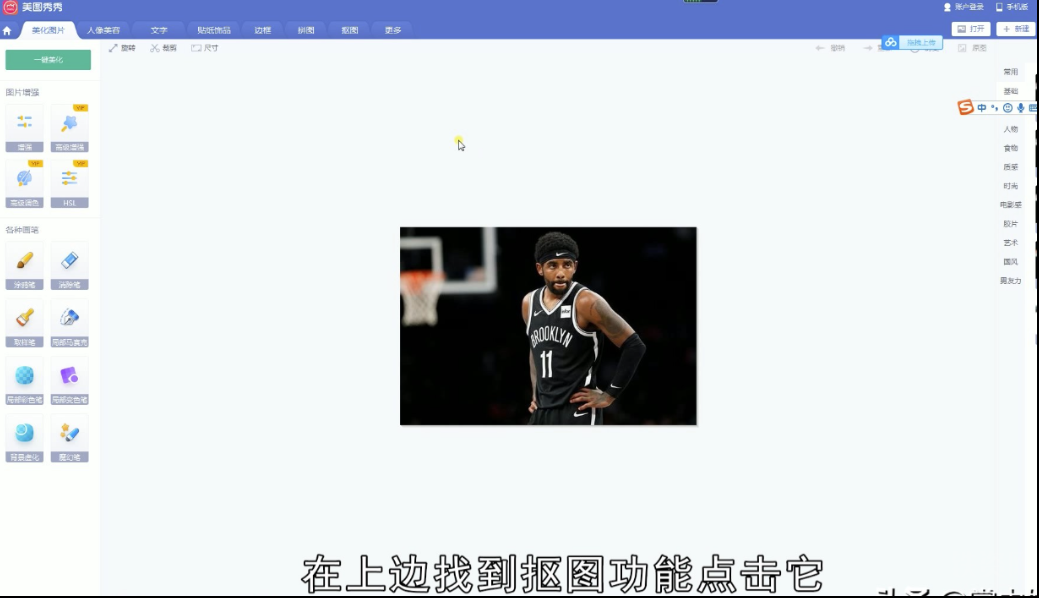Switch to the 抠图 cutout tab
The width and height of the screenshot is (1044, 599).
click(x=349, y=30)
